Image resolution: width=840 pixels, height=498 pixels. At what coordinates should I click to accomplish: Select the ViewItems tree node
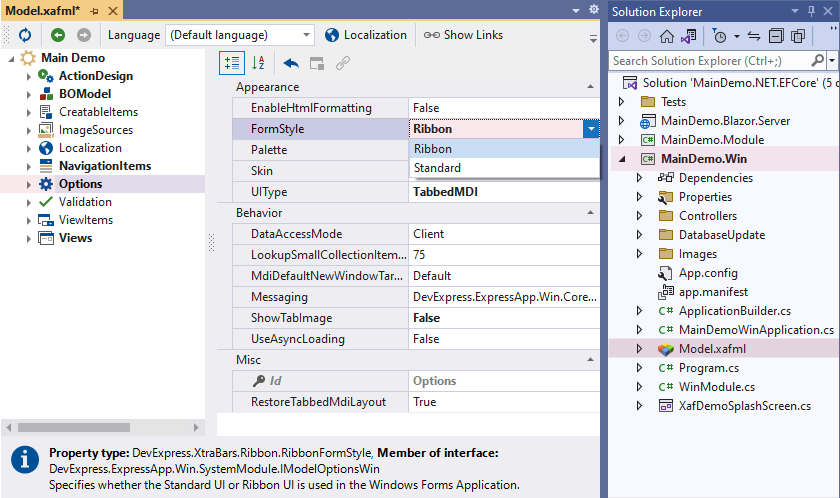[x=86, y=220]
